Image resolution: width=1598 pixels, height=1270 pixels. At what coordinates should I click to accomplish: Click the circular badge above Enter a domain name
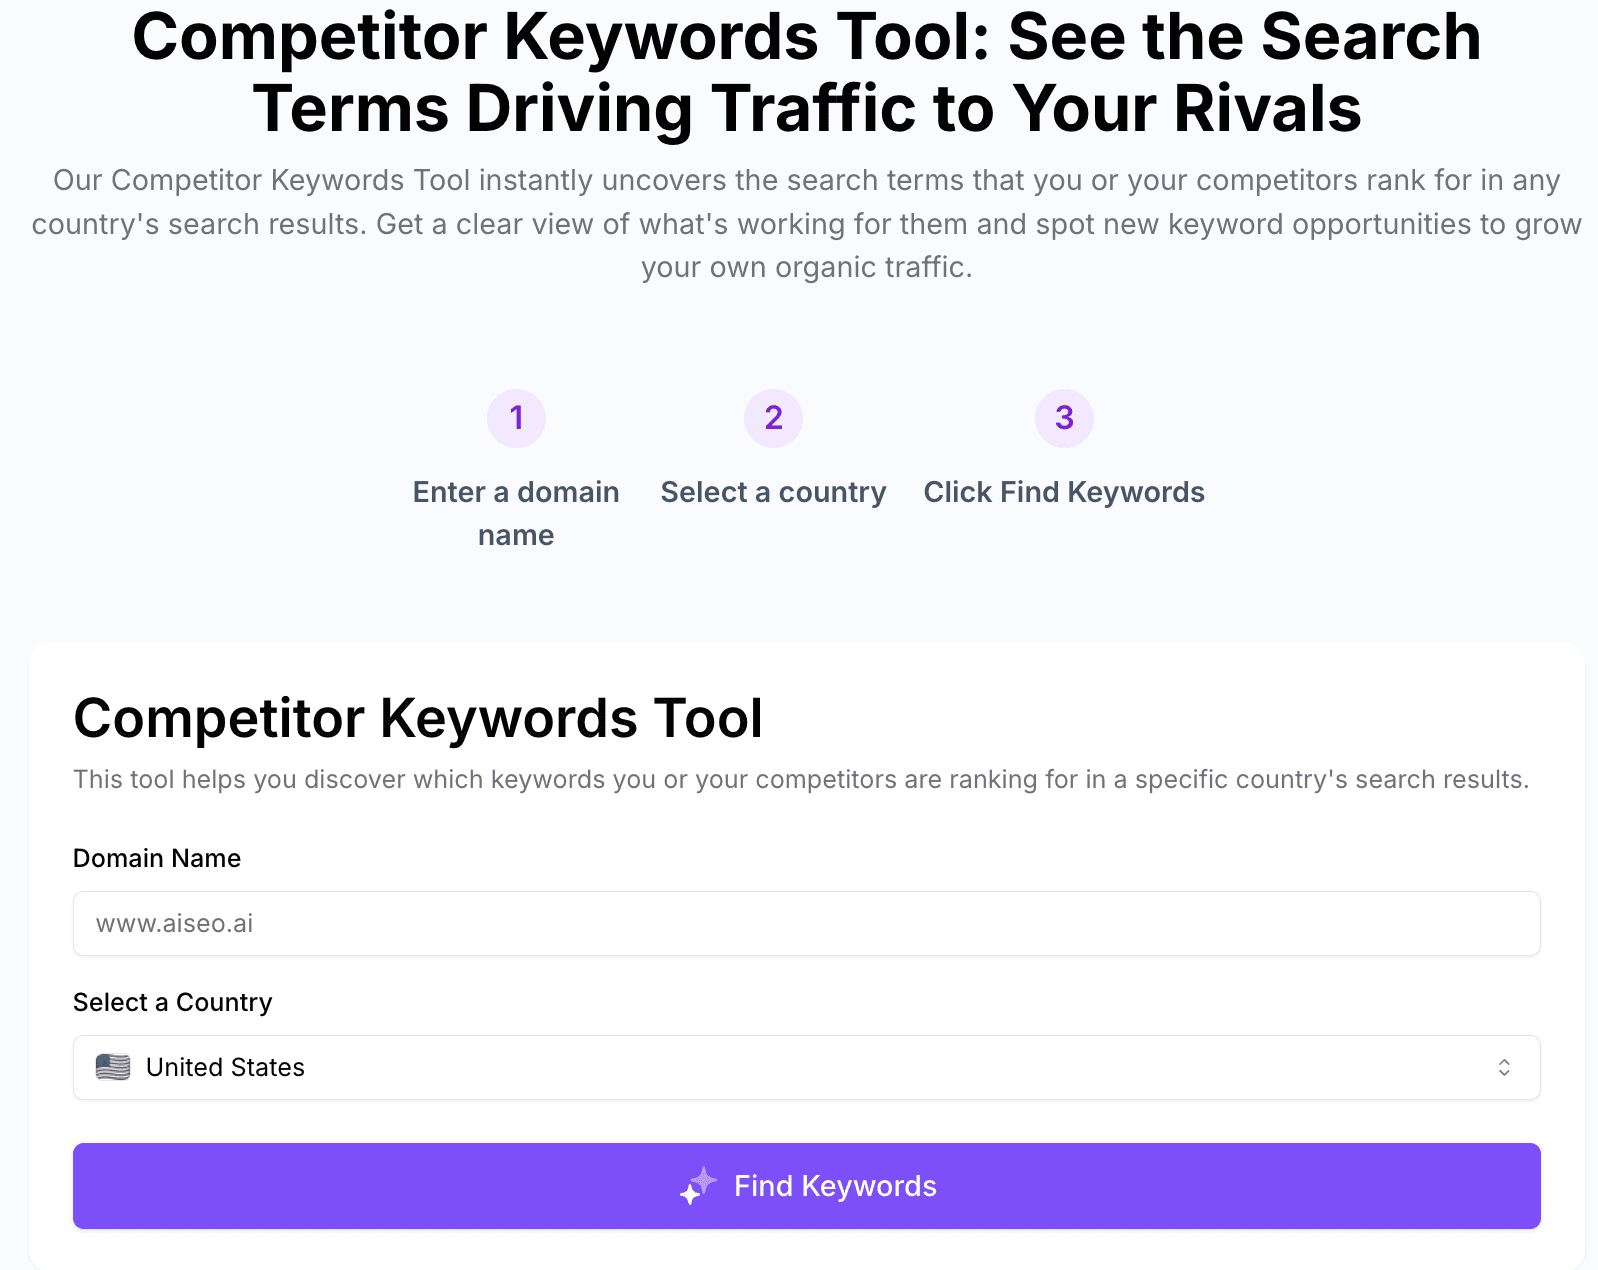[x=516, y=418]
